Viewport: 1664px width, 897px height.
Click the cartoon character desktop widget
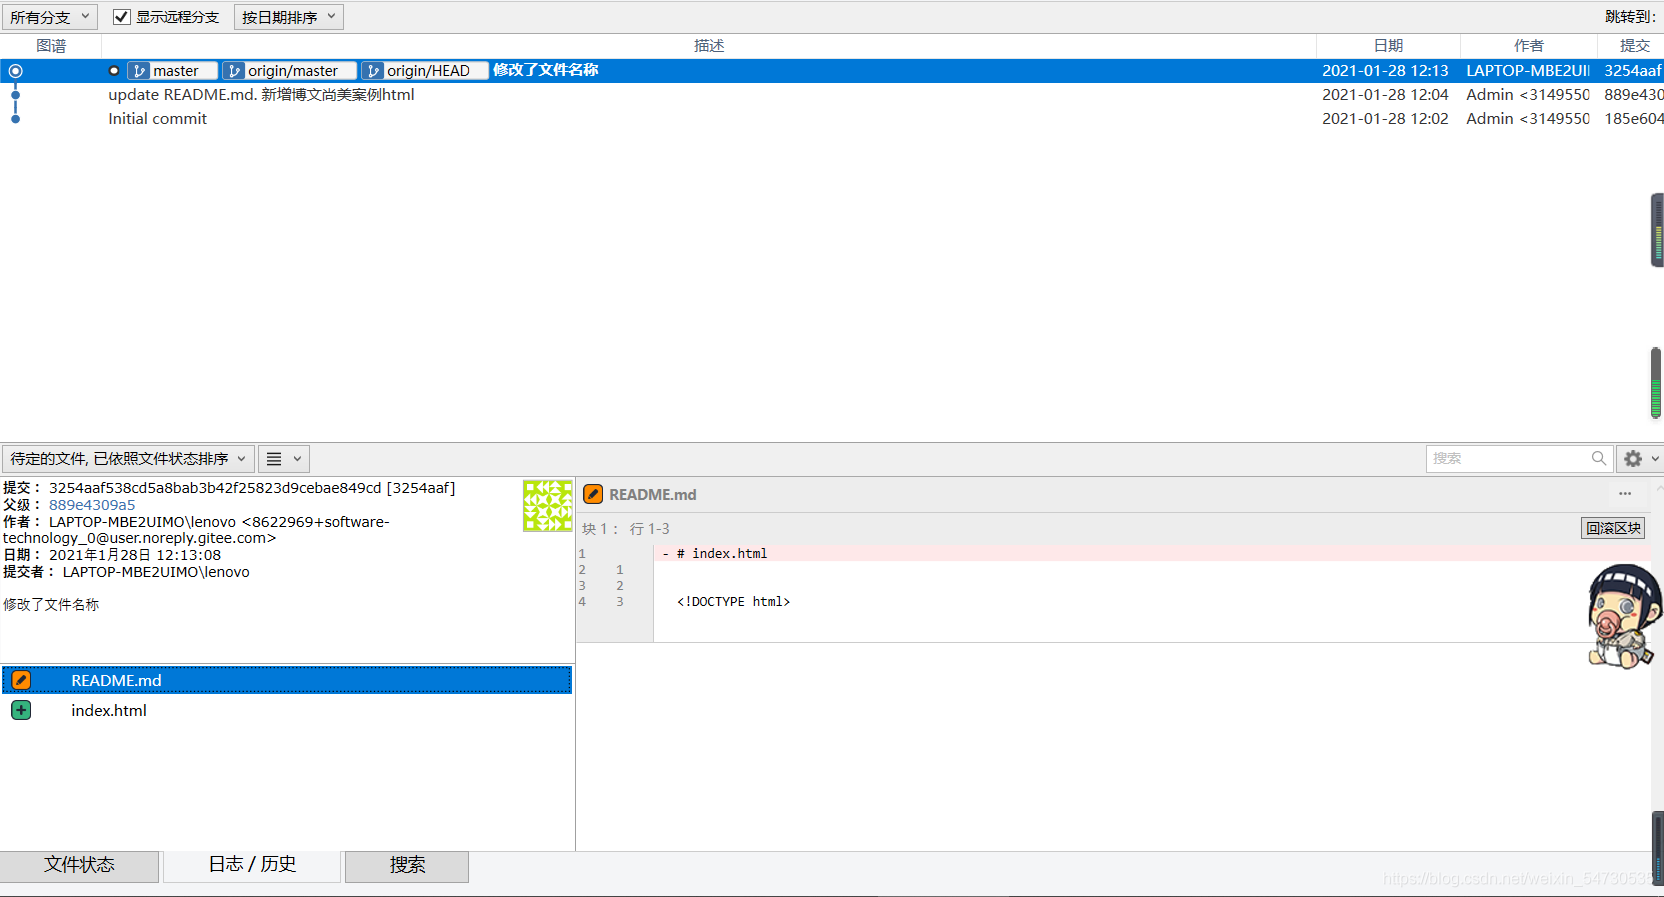1623,617
